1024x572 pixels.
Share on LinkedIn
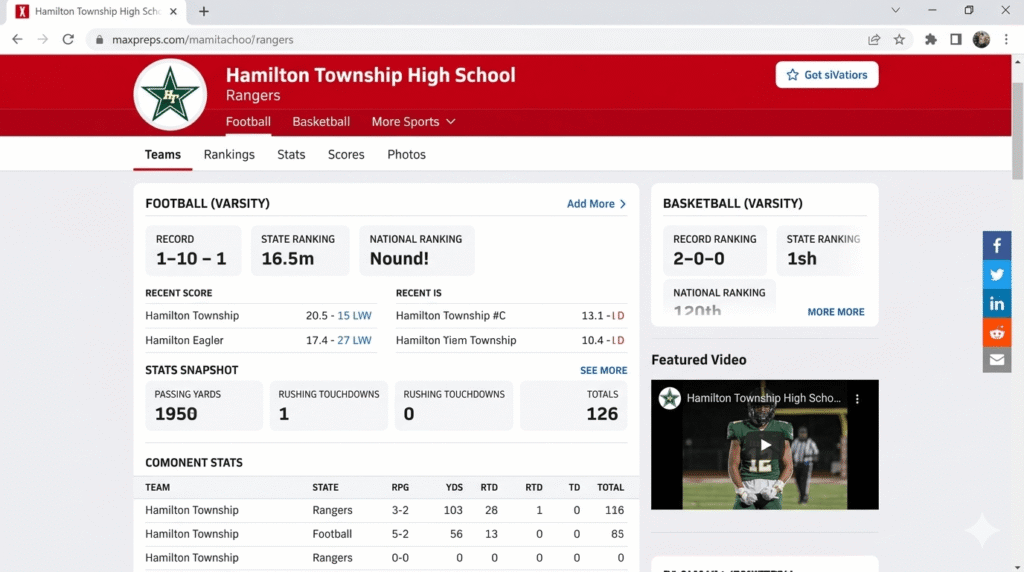coord(997,303)
